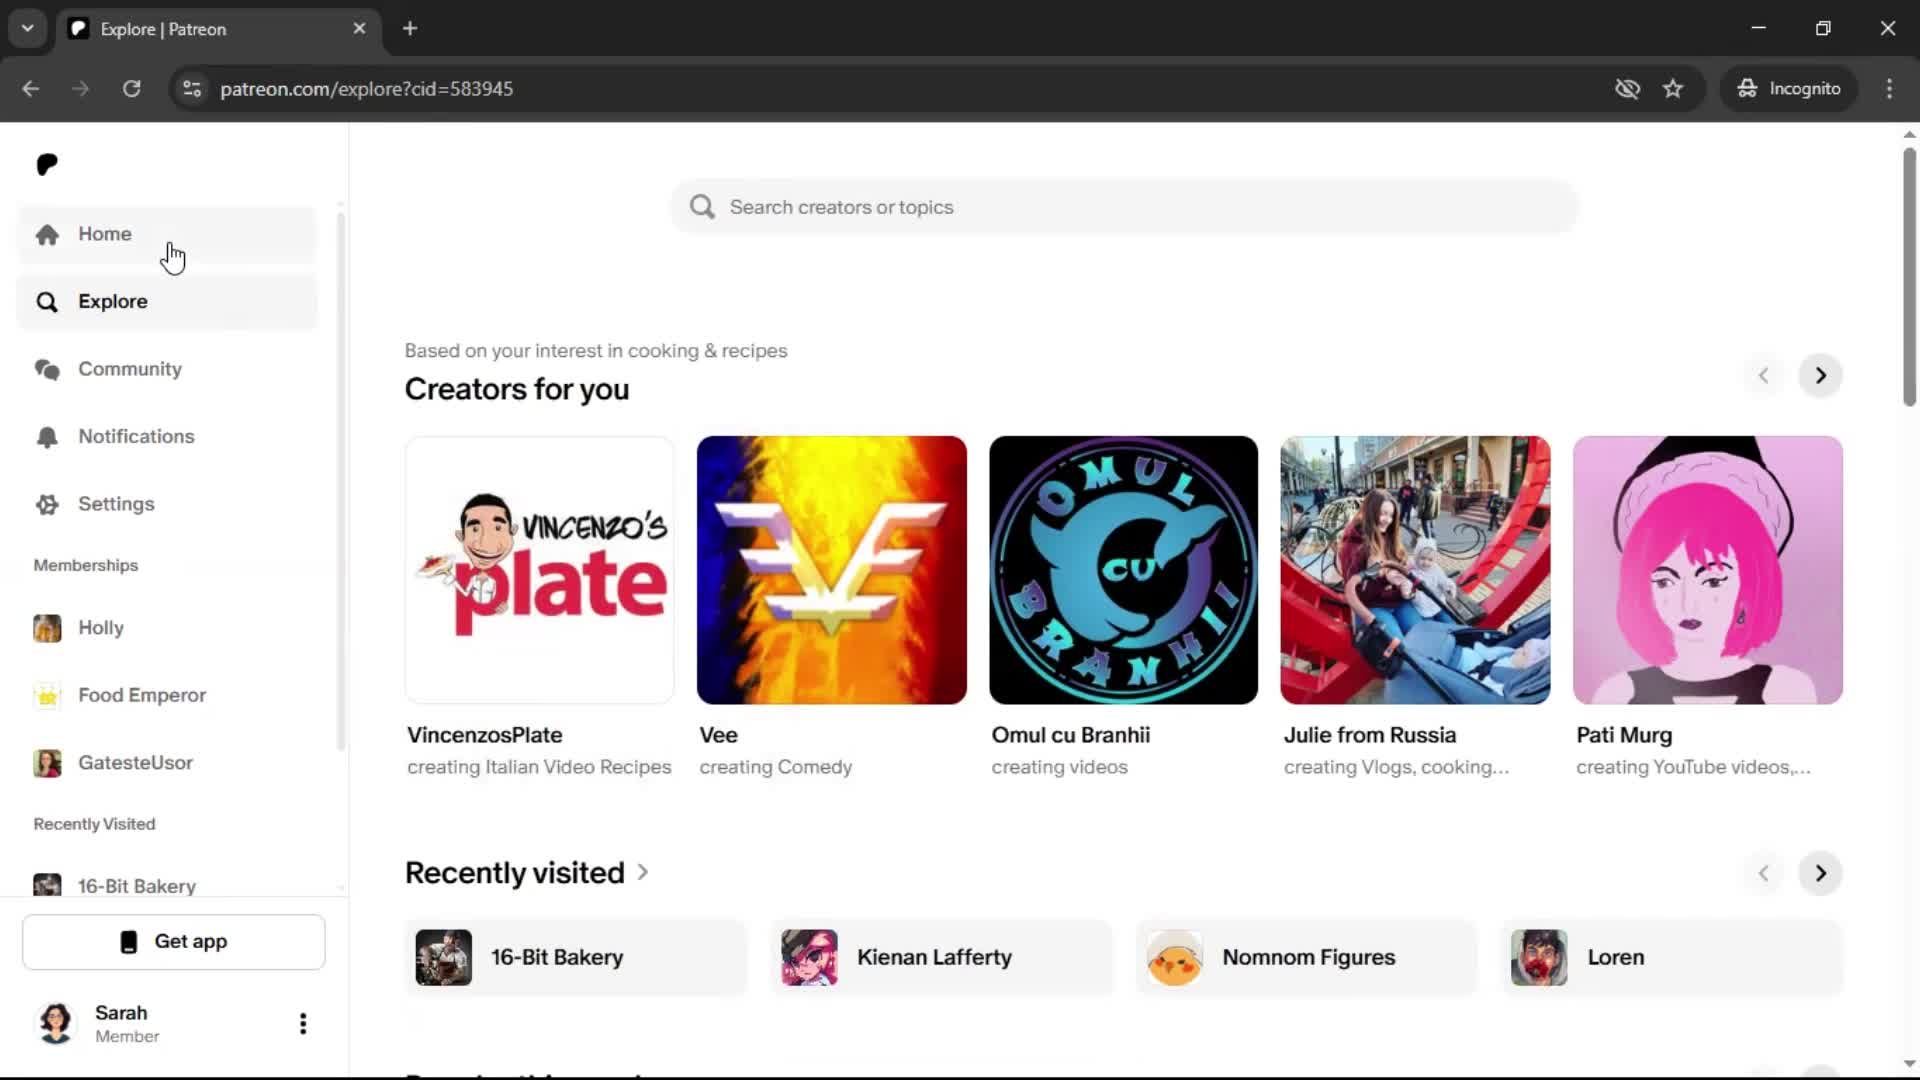Screen dimensions: 1920x1080
Task: Bookmark this tab with star icon
Action: click(1673, 89)
